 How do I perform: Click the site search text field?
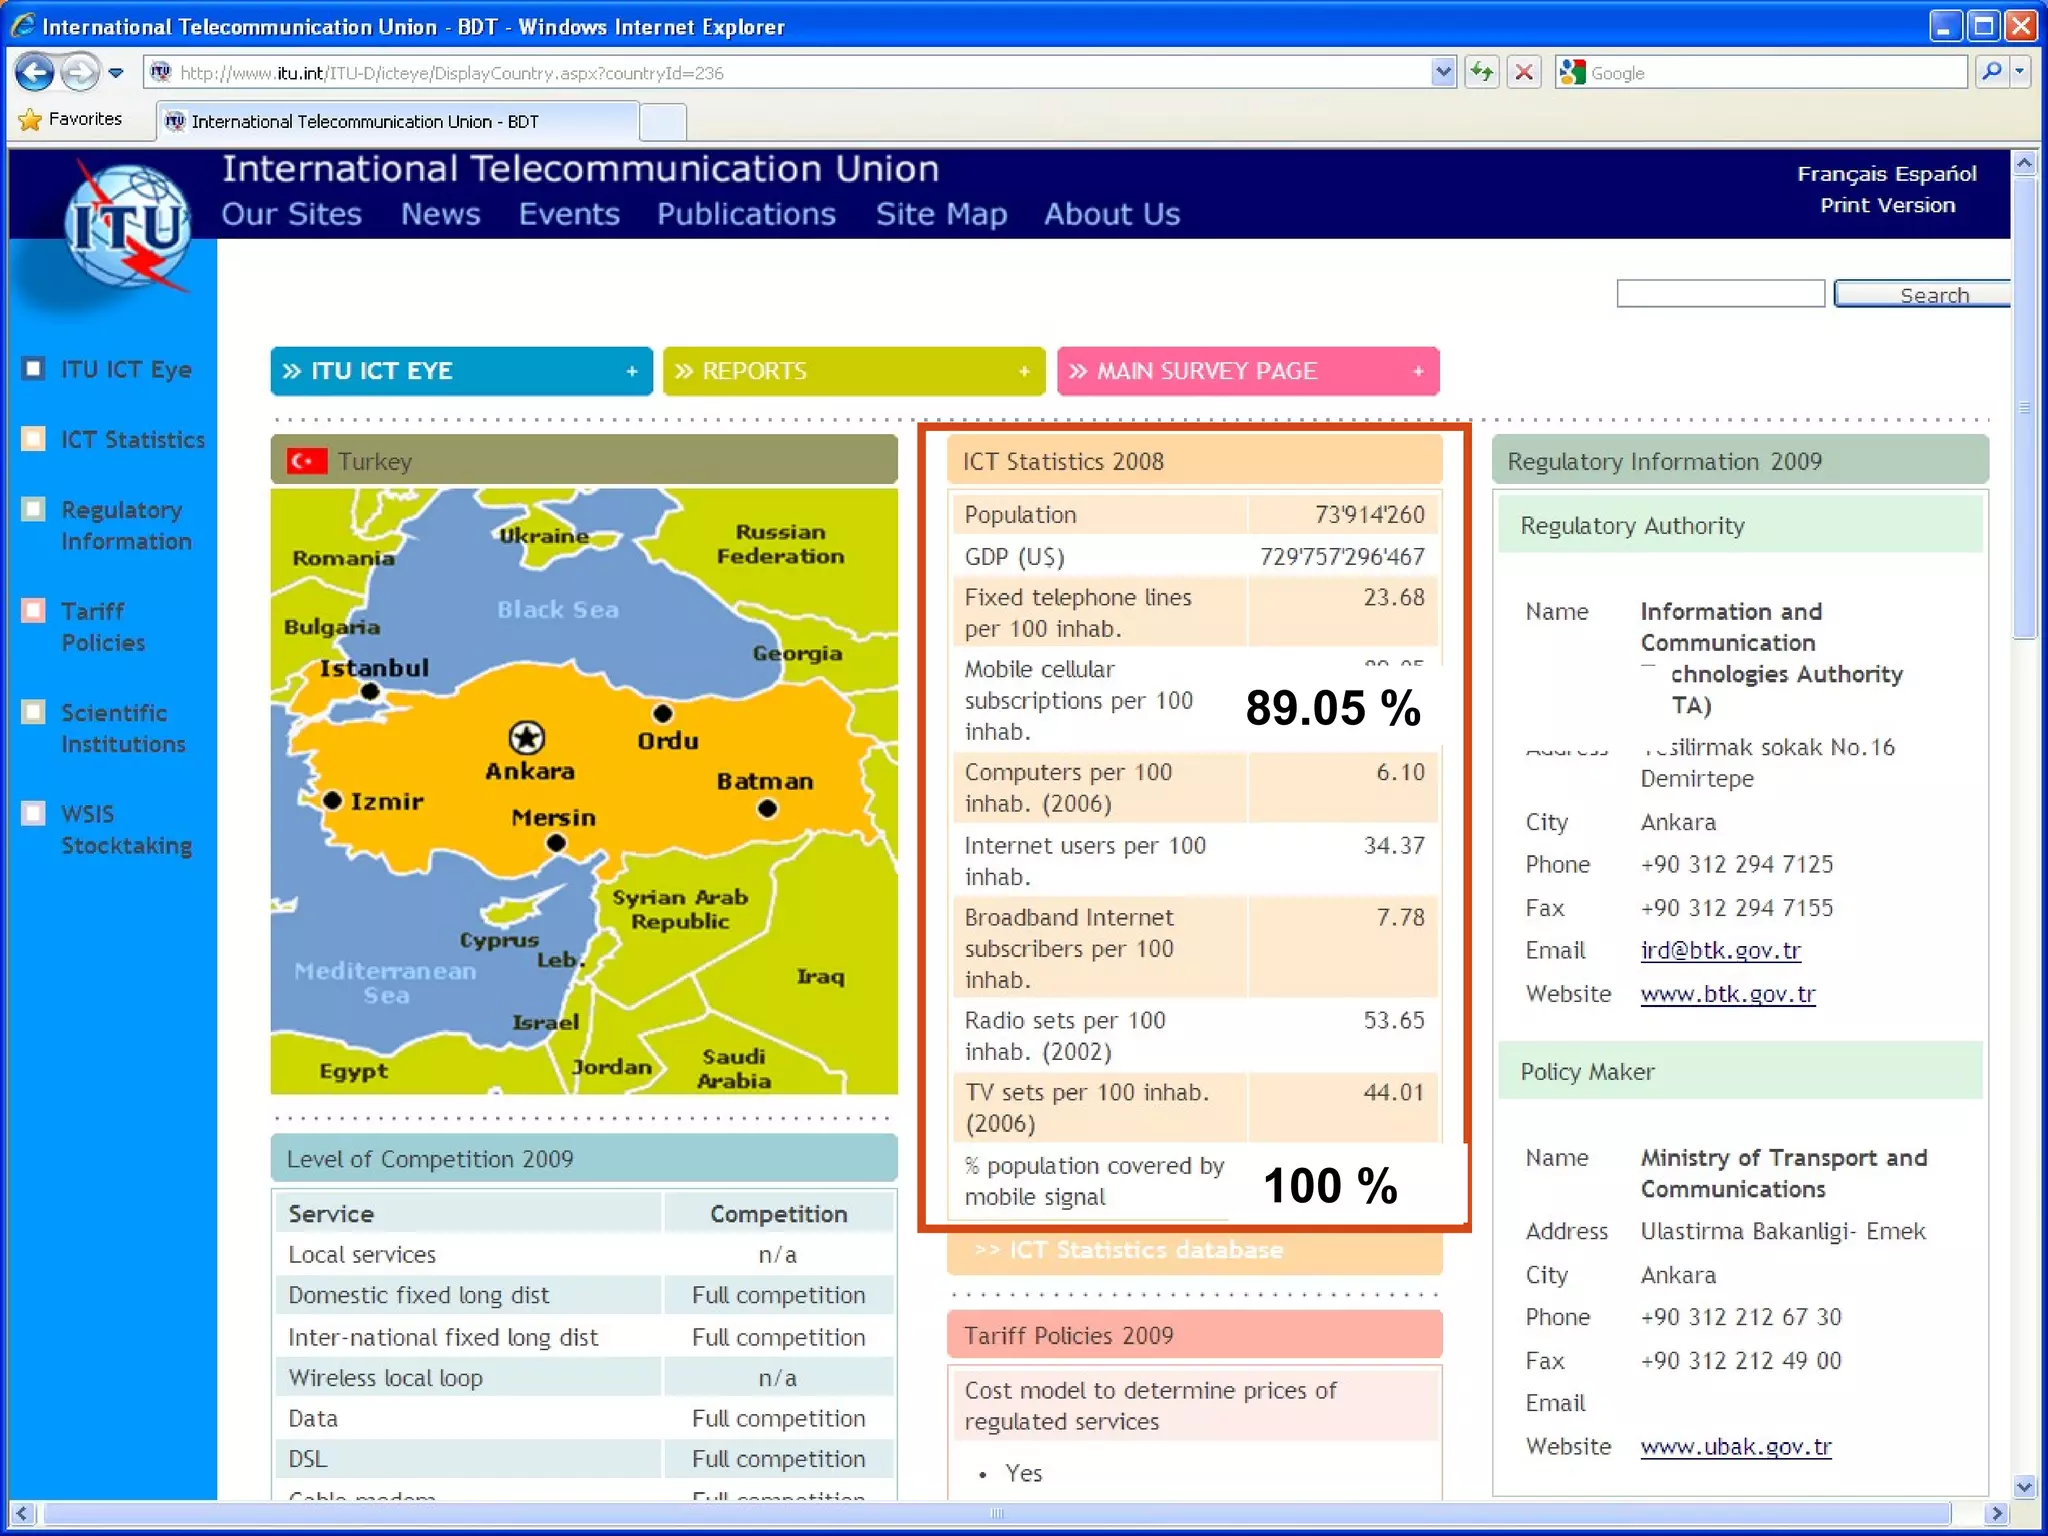1720,294
